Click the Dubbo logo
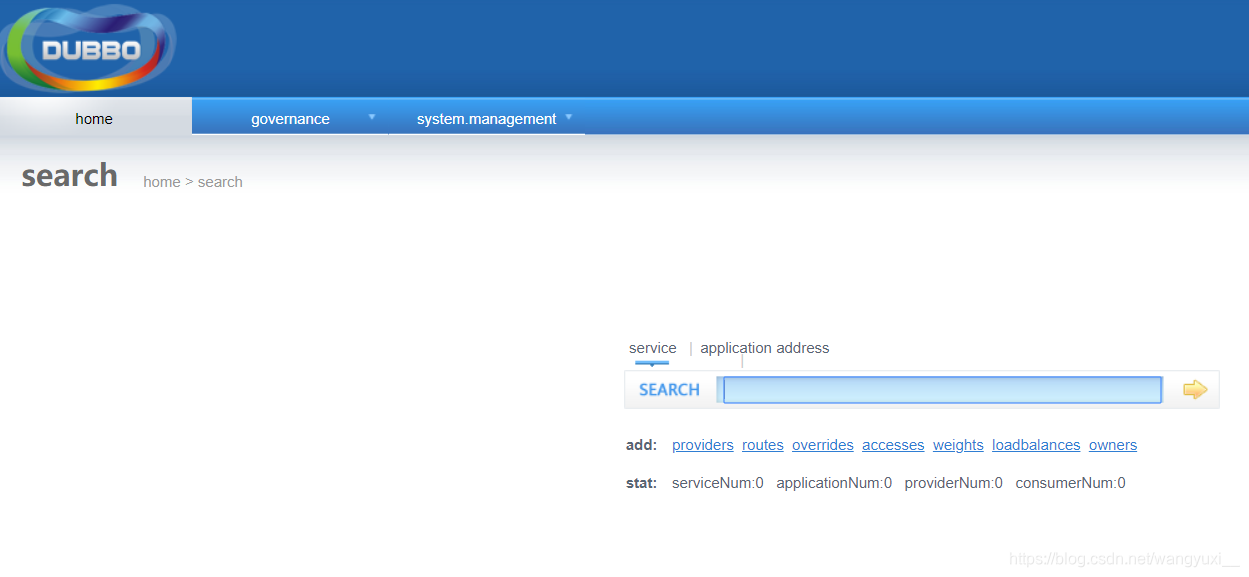 coord(88,48)
